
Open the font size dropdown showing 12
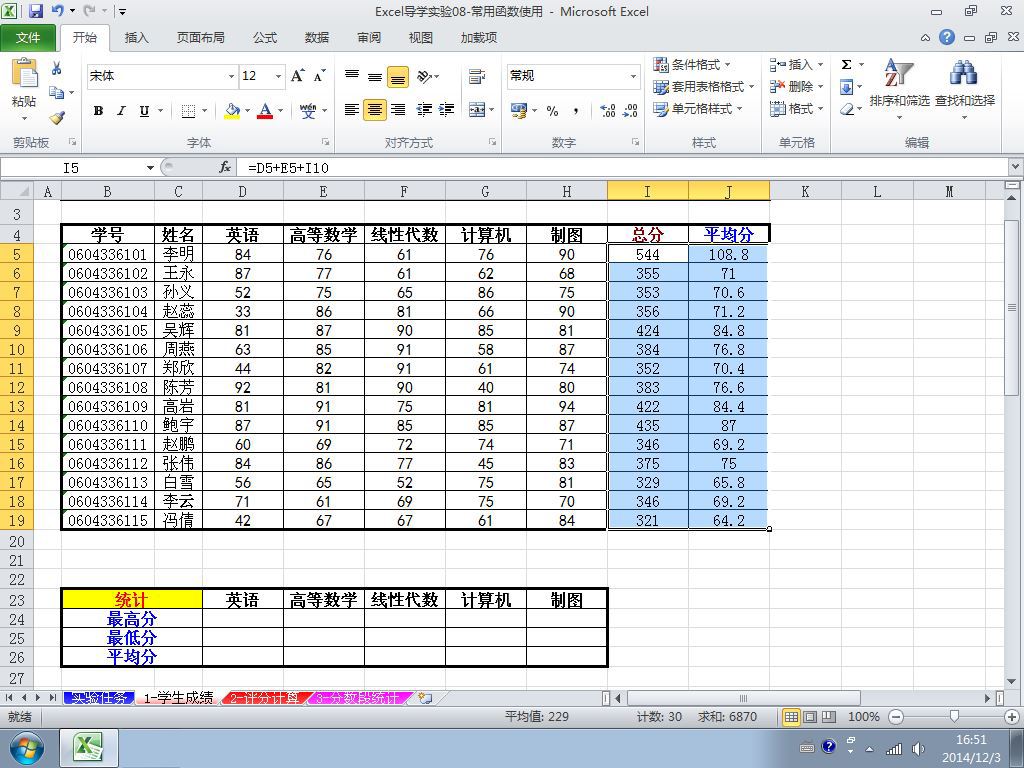278,76
